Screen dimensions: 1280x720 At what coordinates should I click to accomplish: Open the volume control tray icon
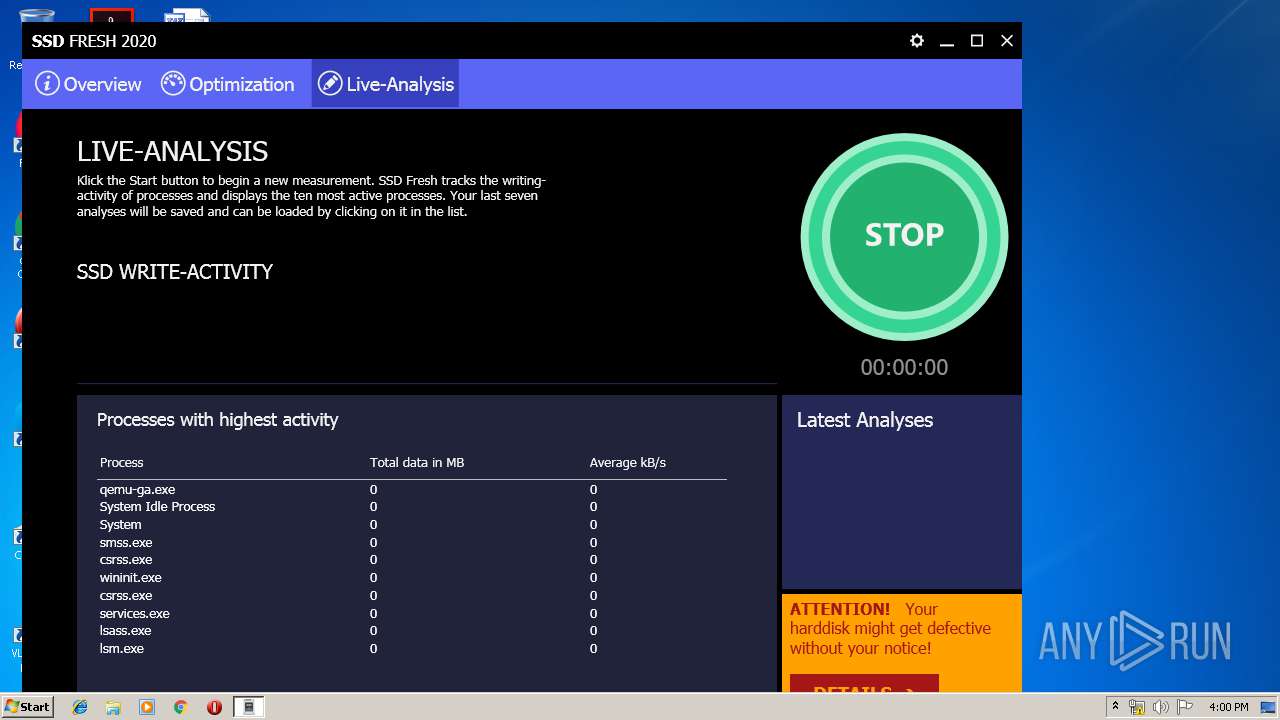pyautogui.click(x=1160, y=707)
